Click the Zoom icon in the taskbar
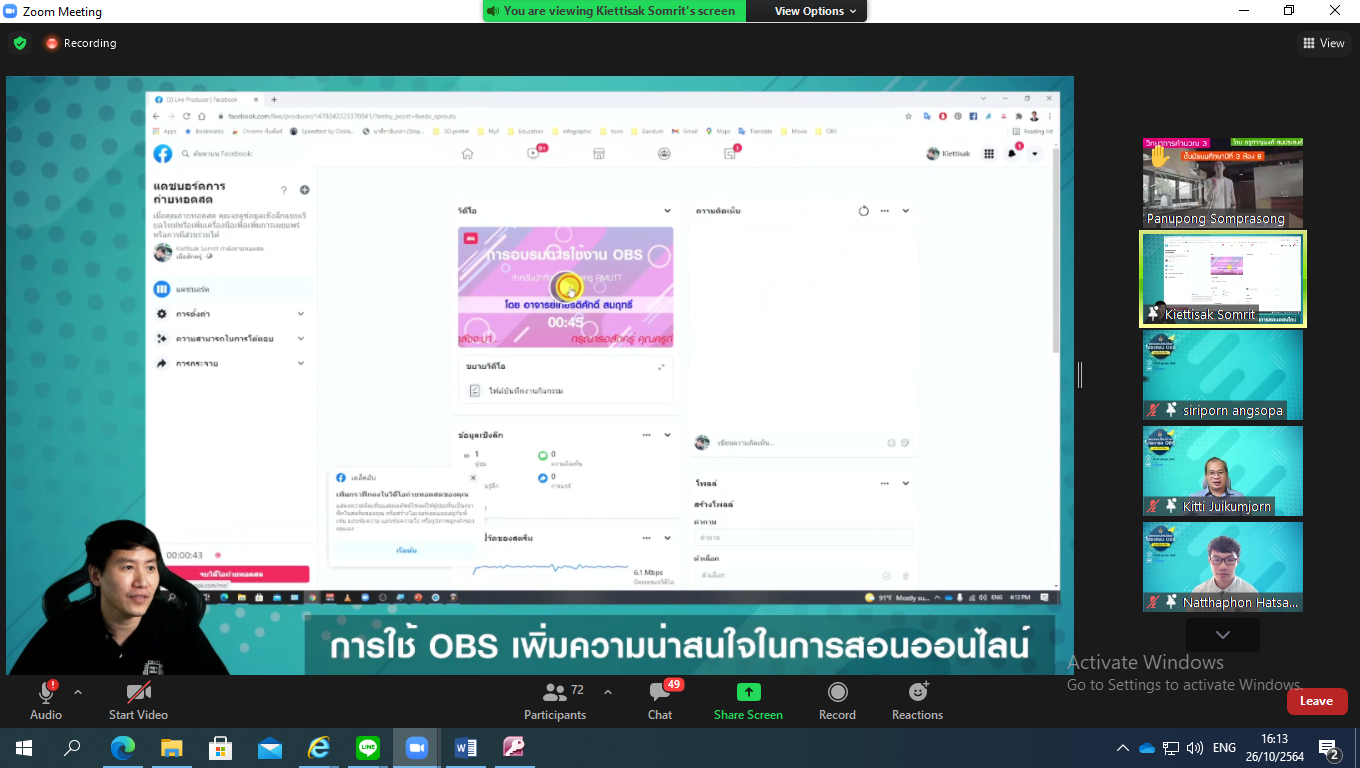 [416, 747]
